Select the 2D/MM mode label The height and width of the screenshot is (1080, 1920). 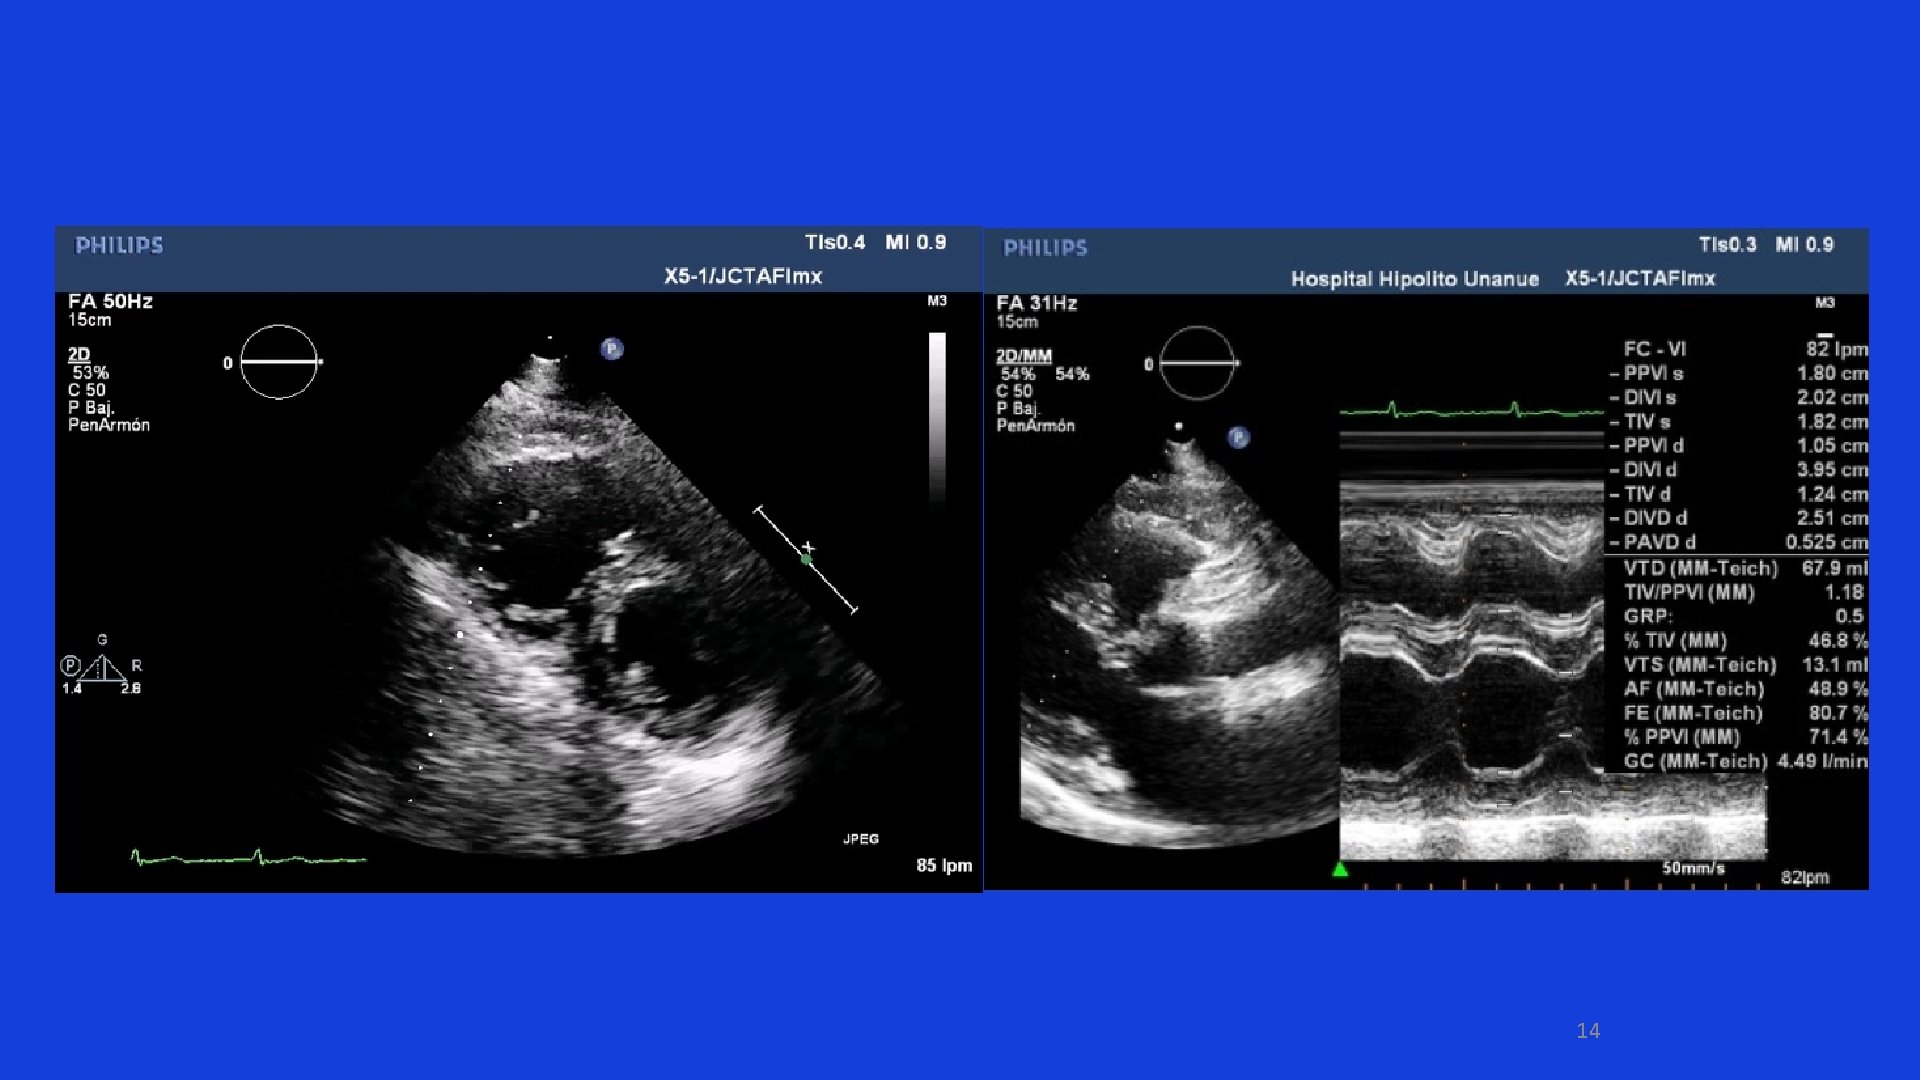pos(1023,356)
